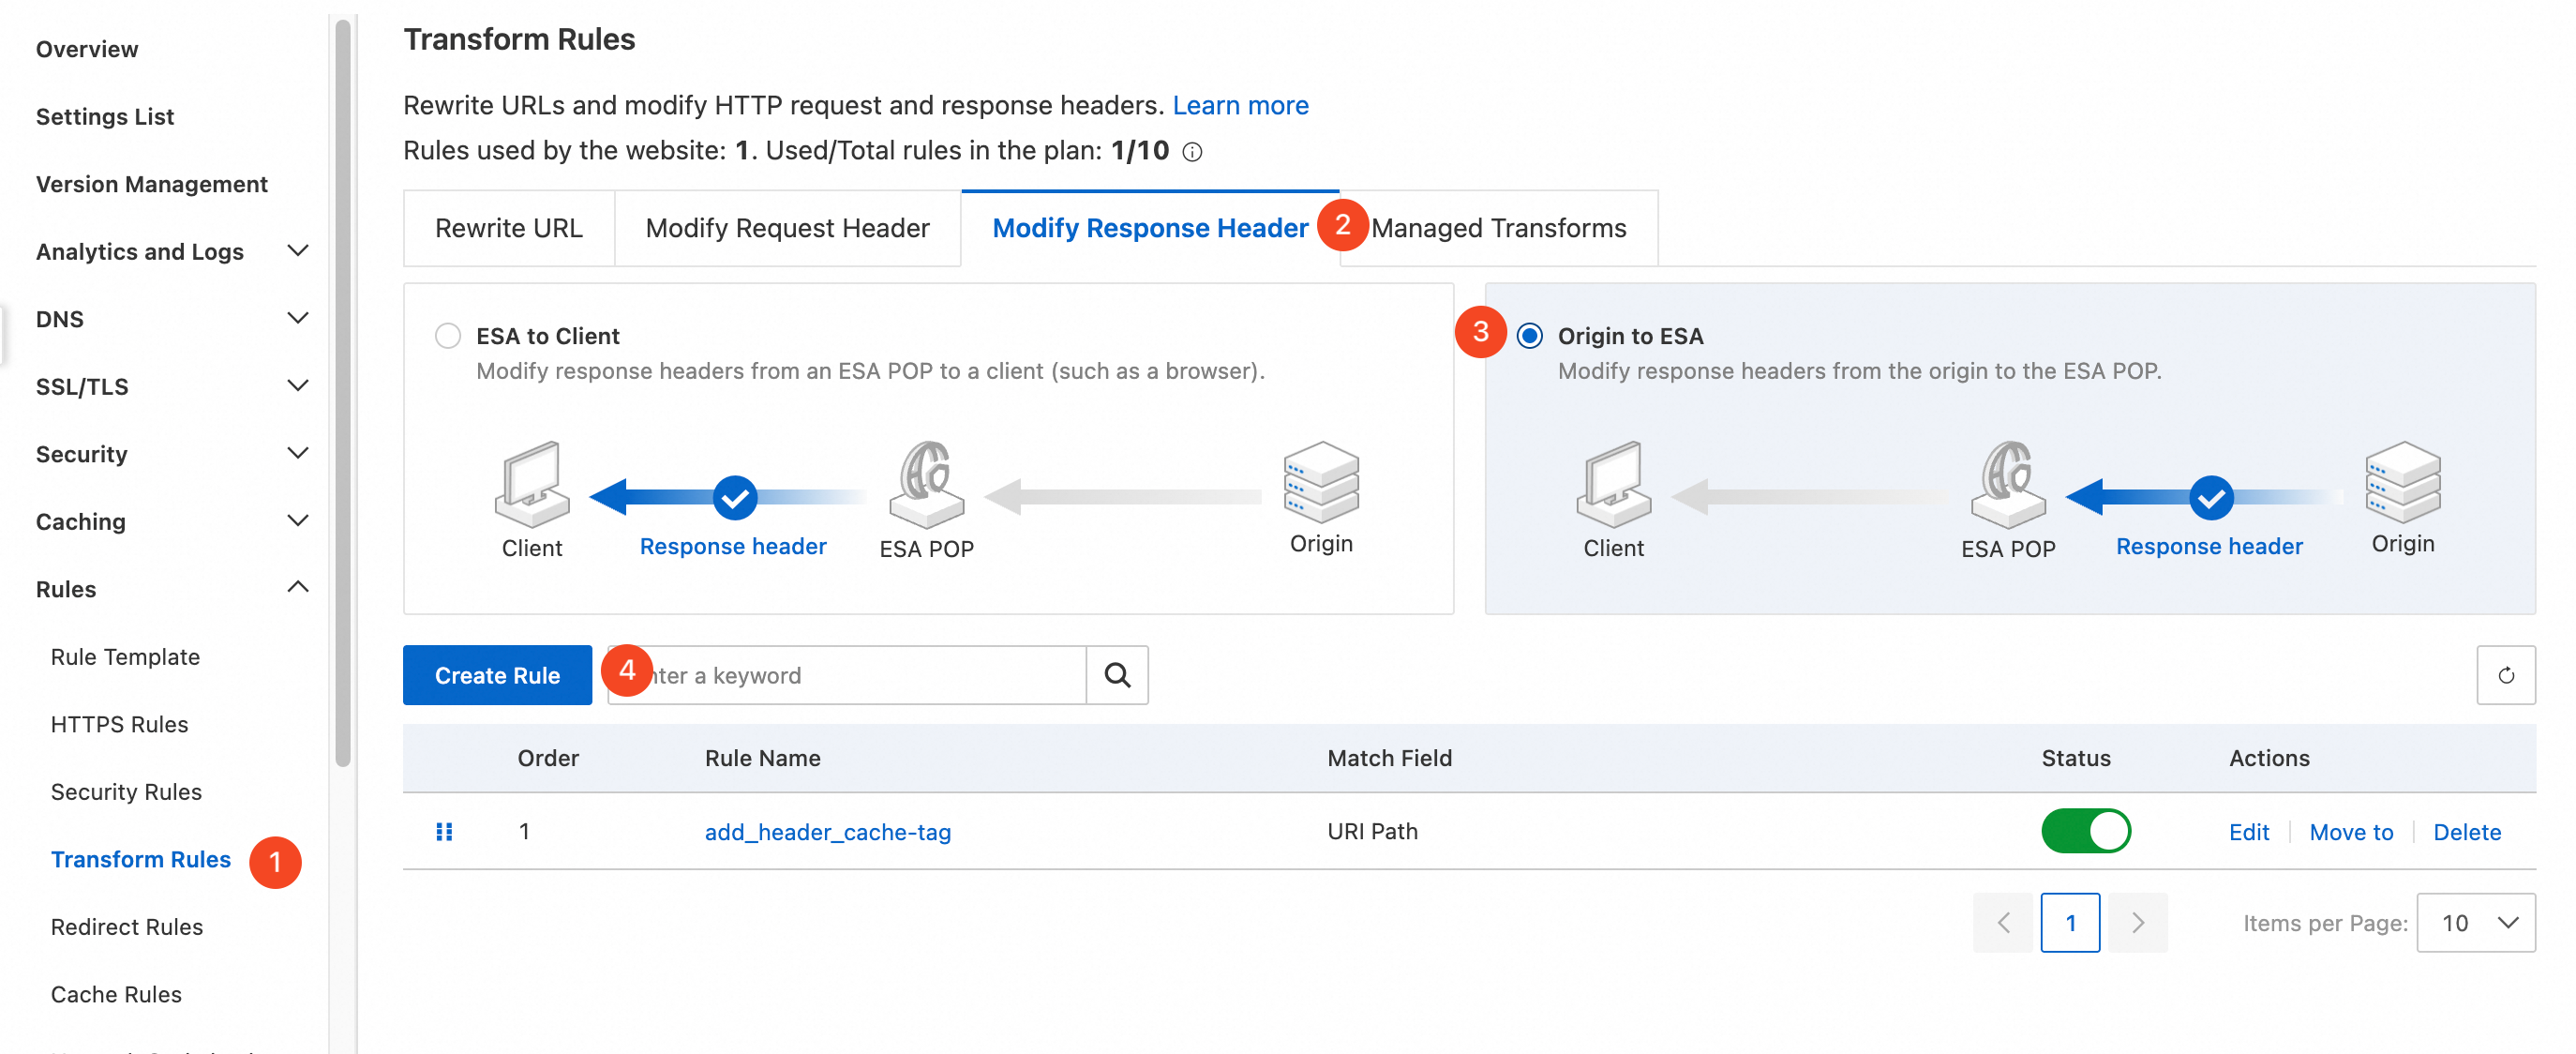
Task: Follow the Learn more link
Action: tap(1240, 105)
